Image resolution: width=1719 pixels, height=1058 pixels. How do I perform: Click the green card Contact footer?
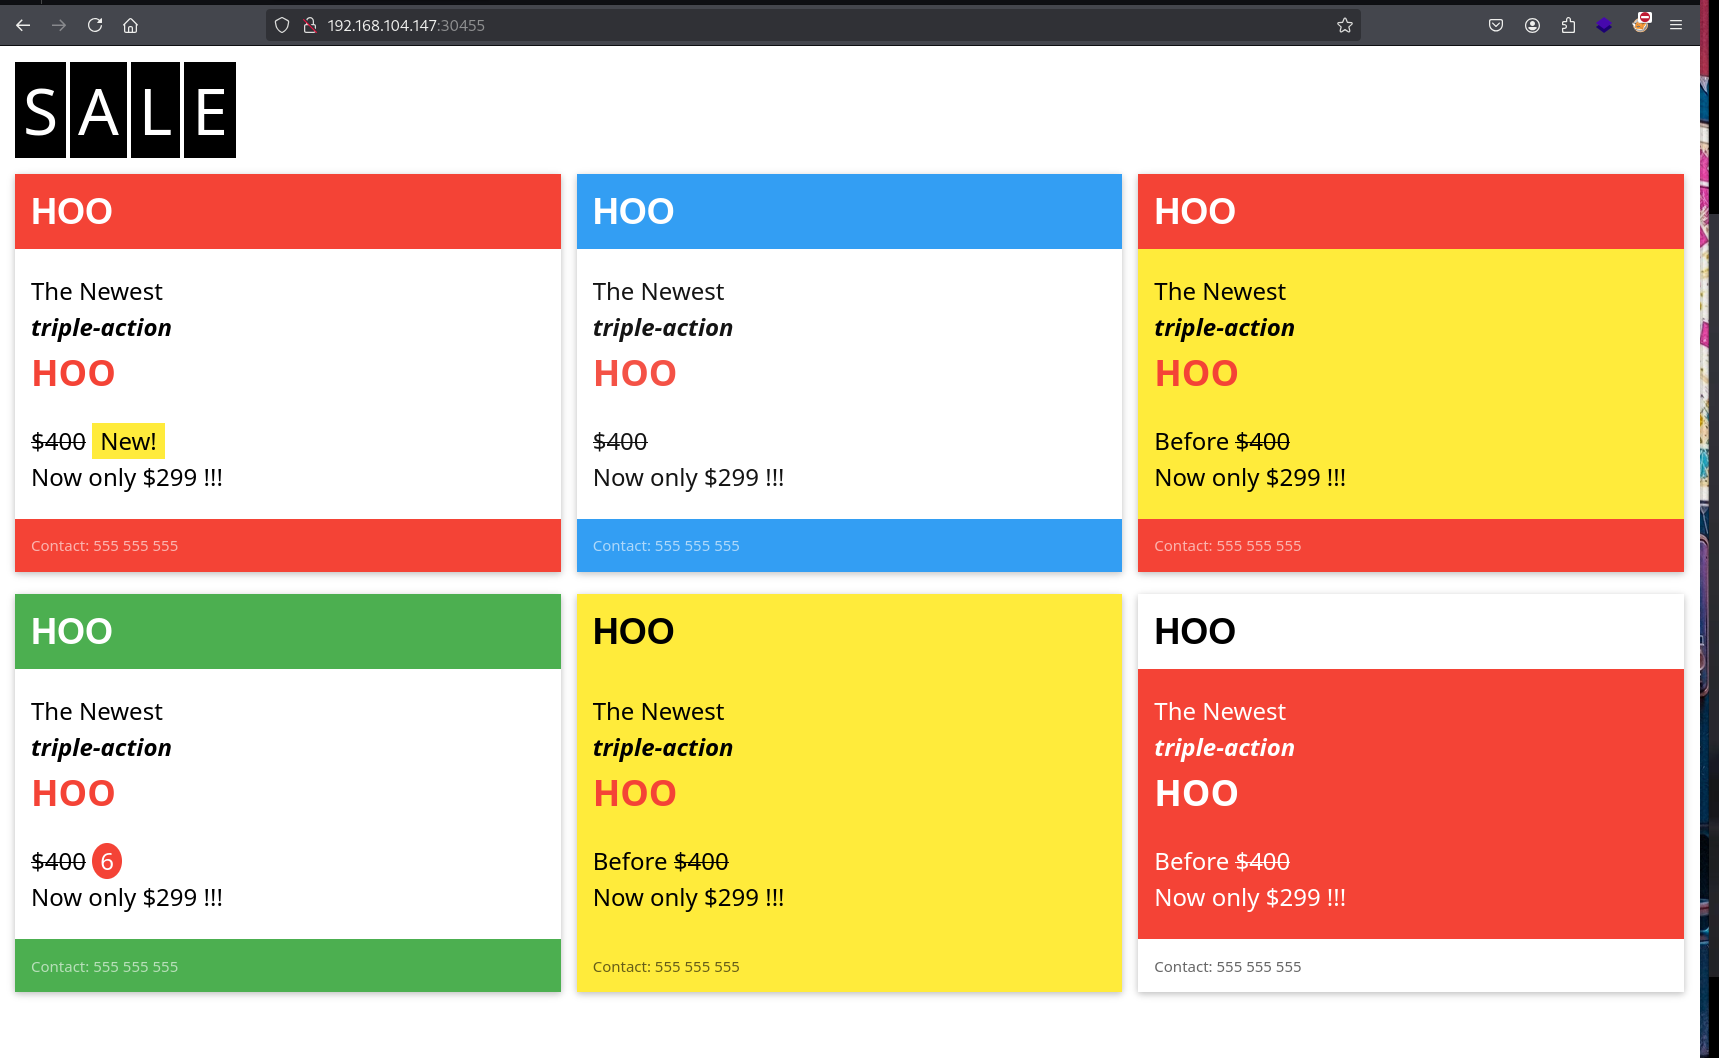pyautogui.click(x=288, y=966)
